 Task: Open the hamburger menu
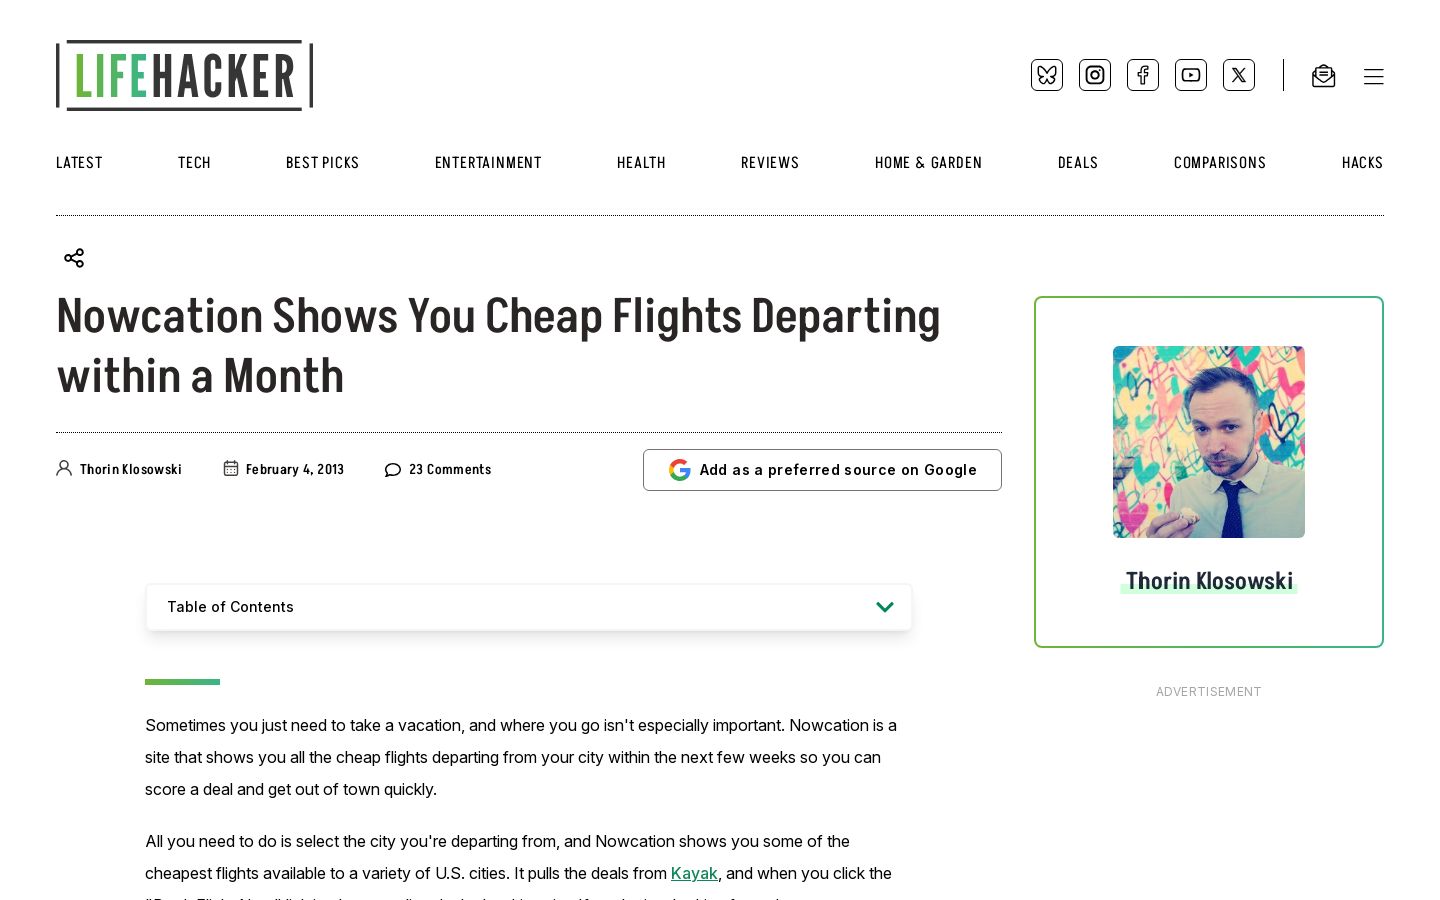click(1374, 77)
